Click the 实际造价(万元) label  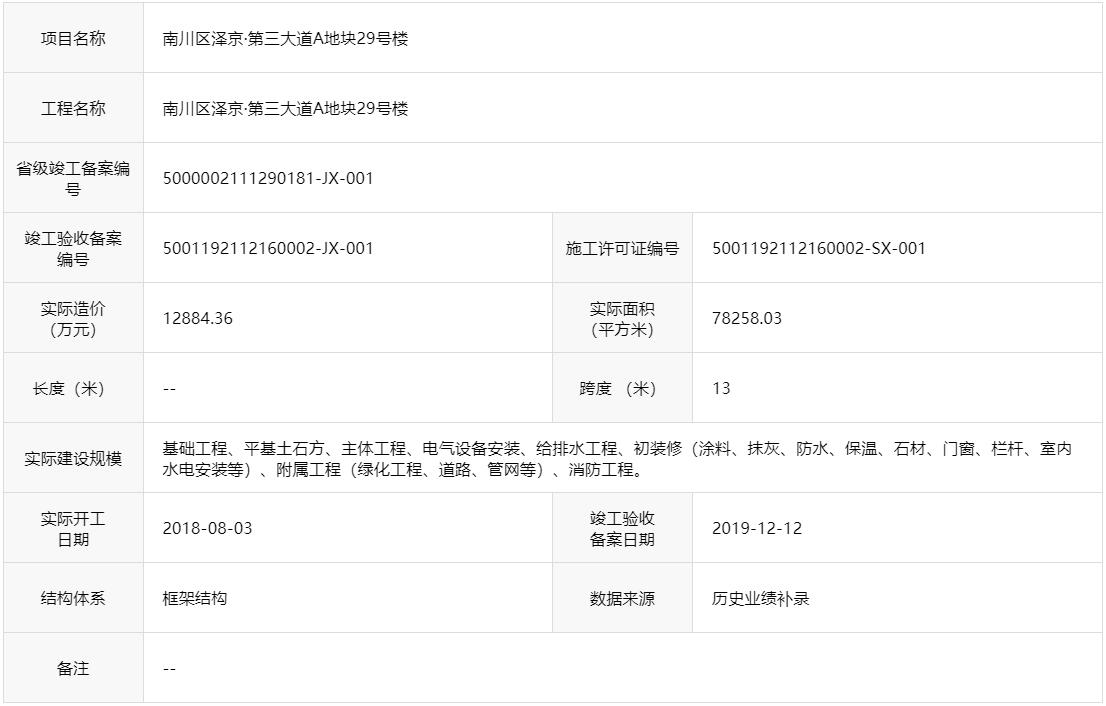pos(73,319)
